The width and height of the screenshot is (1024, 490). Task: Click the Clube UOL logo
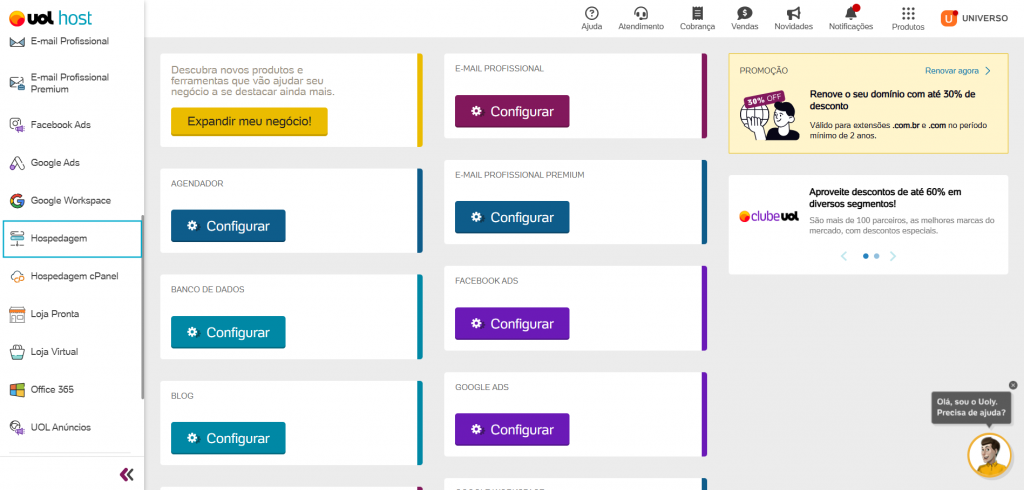tap(769, 216)
